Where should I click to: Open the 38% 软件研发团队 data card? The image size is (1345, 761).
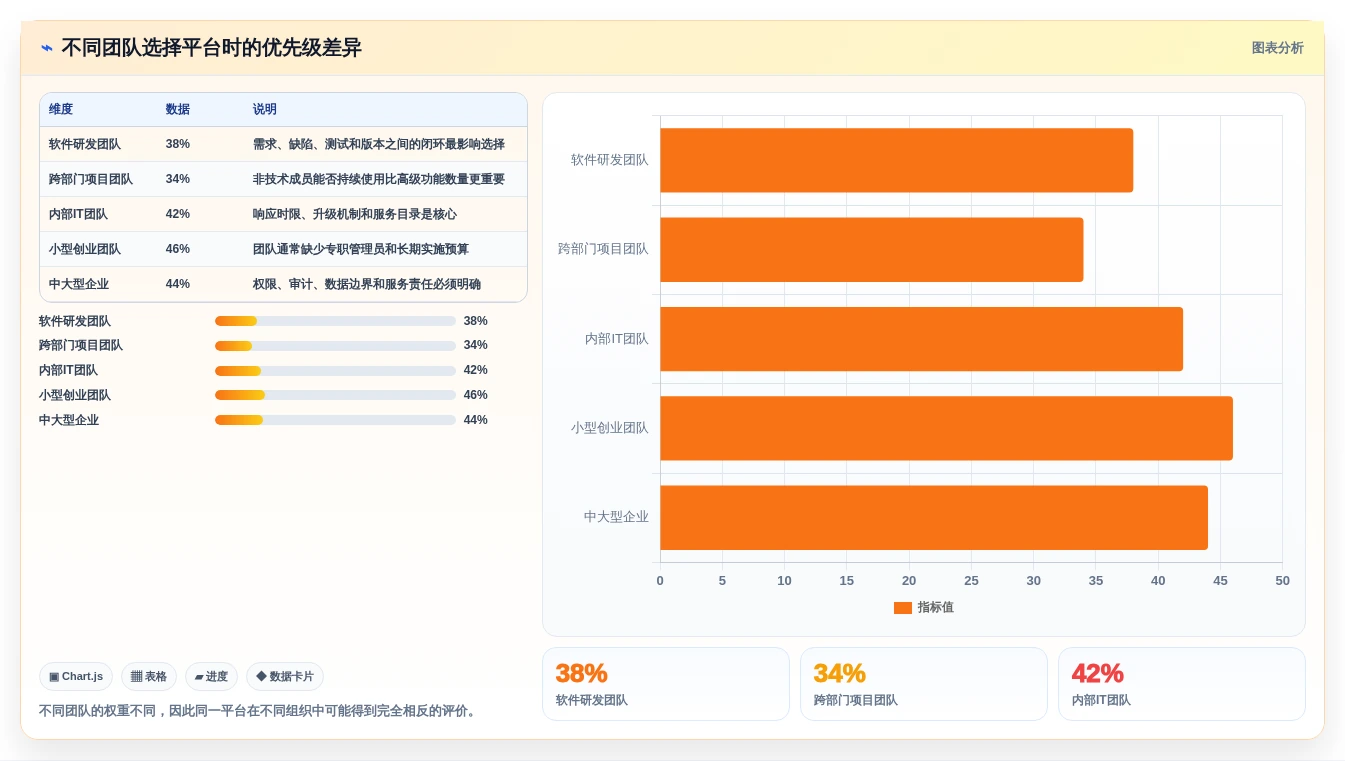pyautogui.click(x=666, y=684)
